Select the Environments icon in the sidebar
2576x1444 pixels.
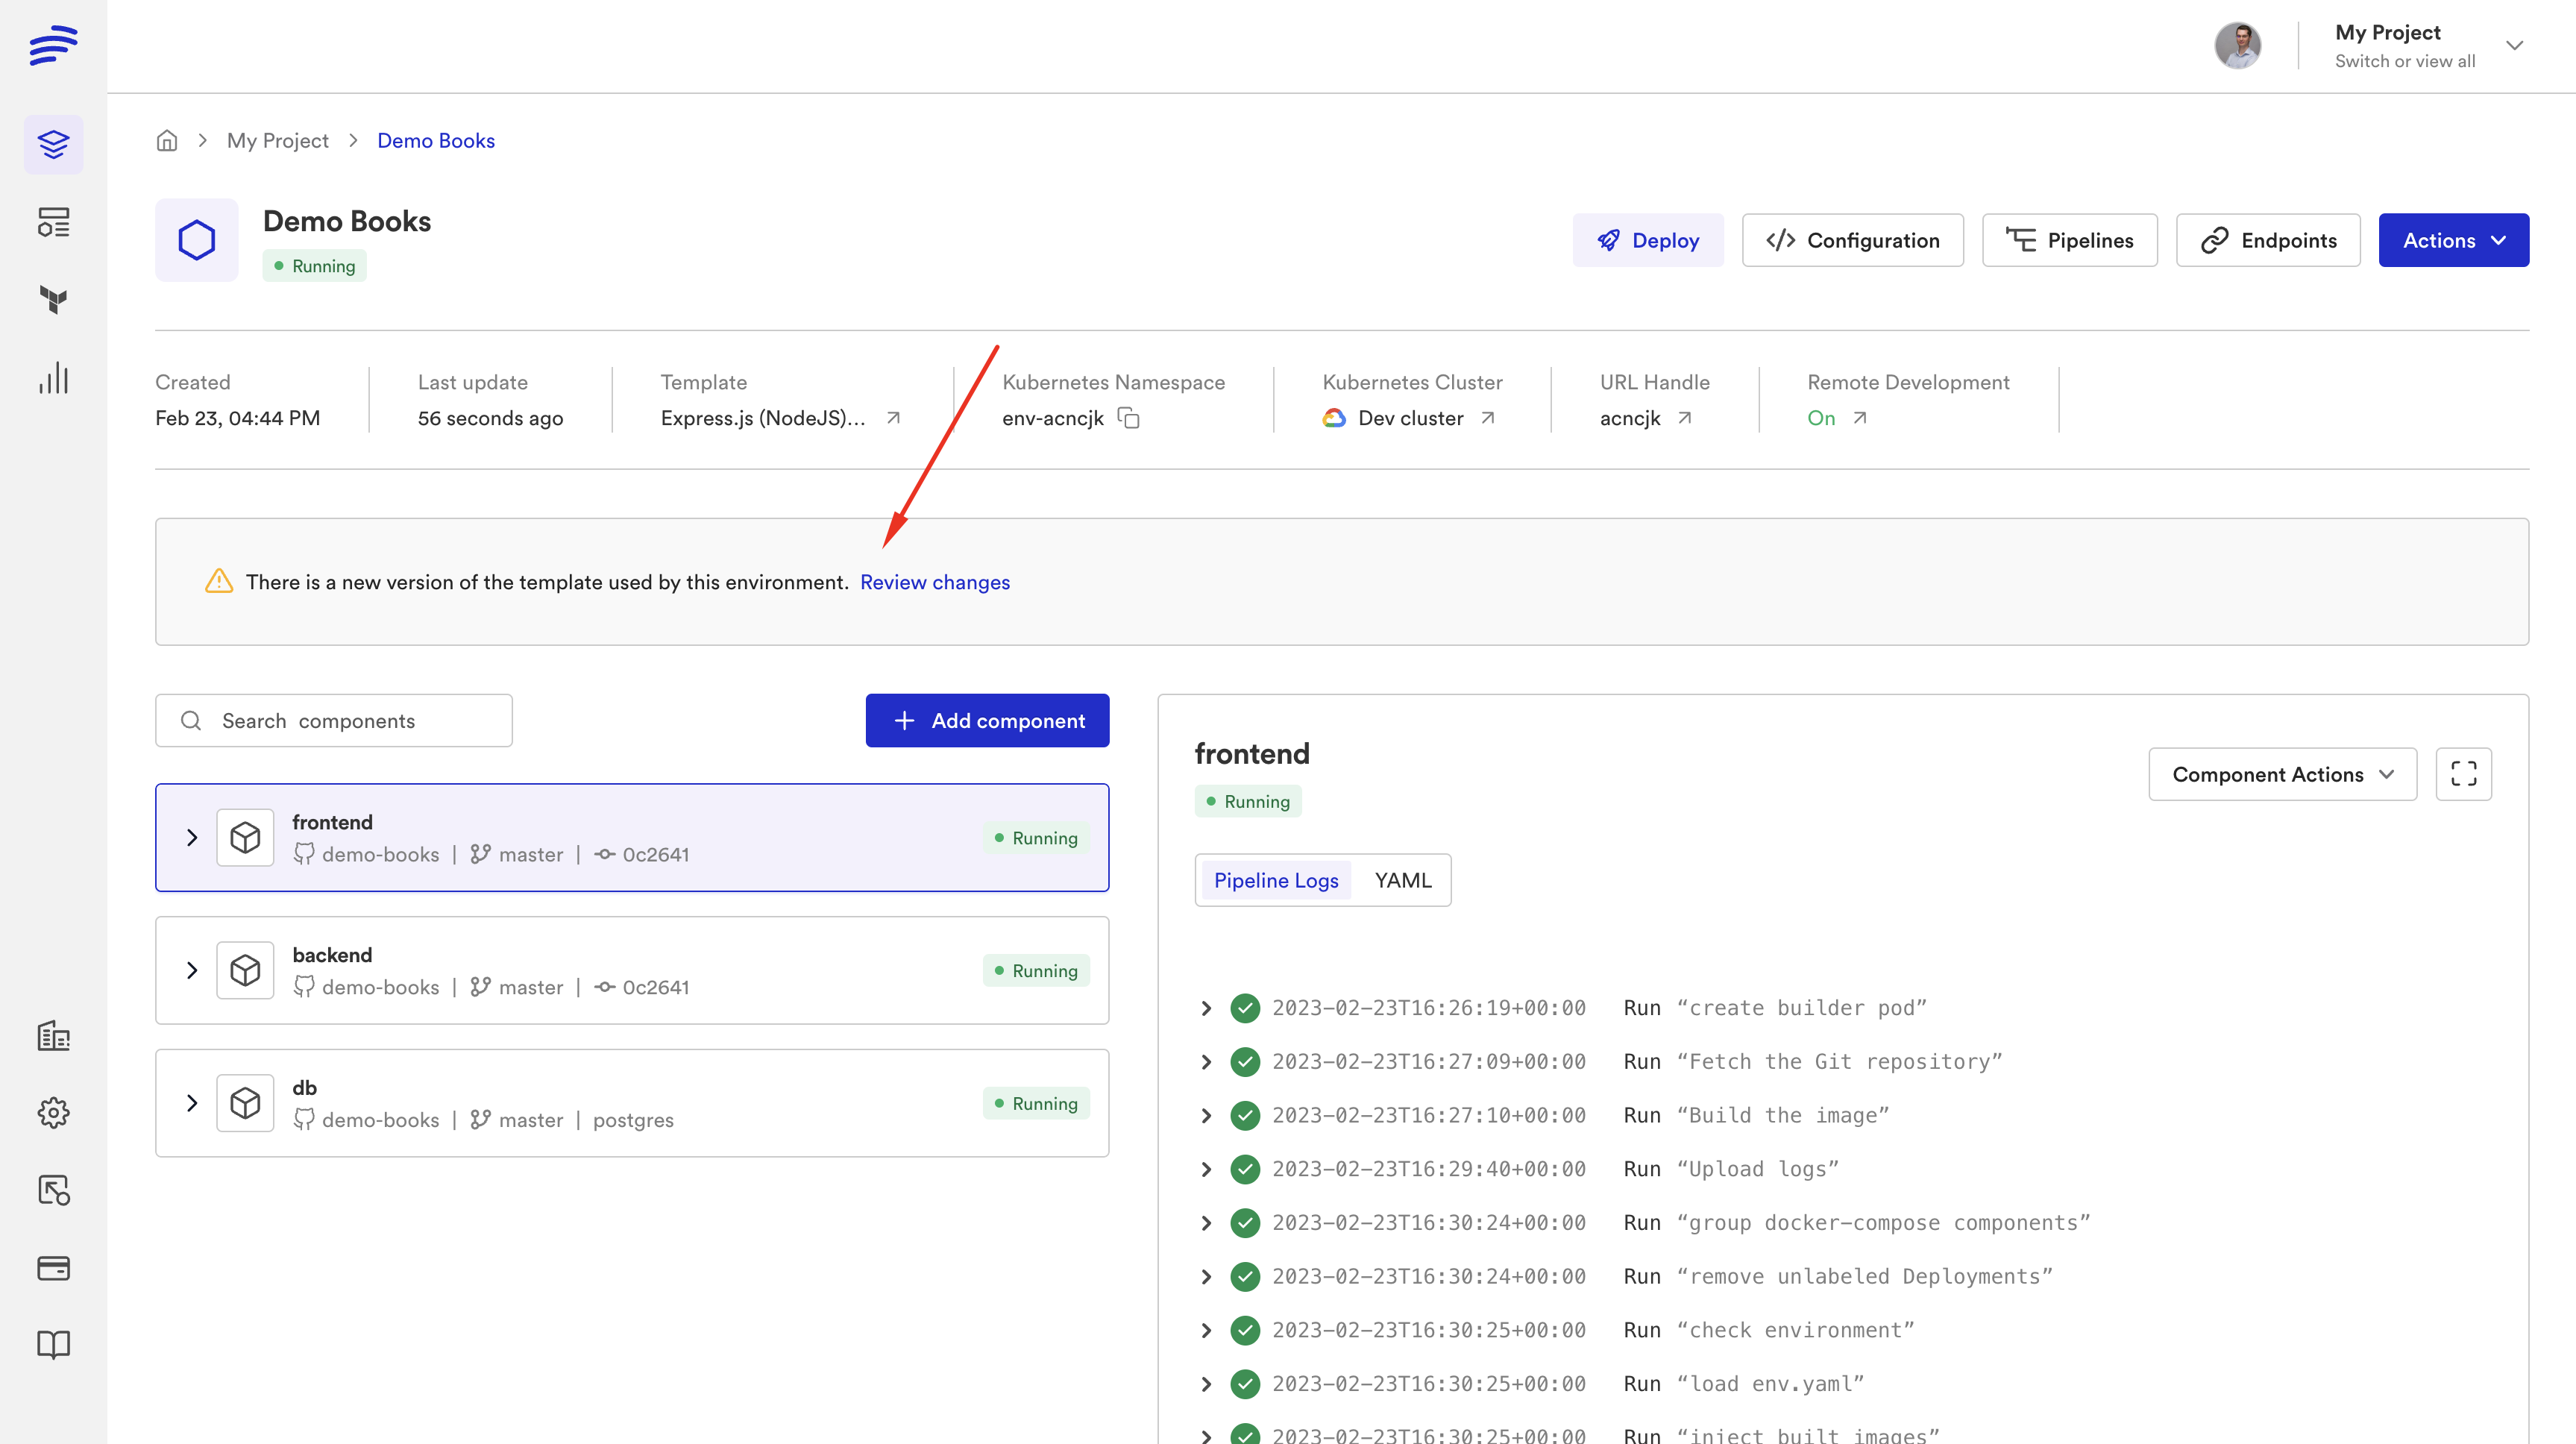click(52, 143)
